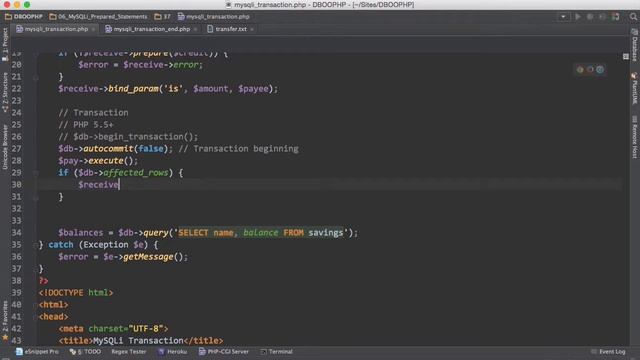Open in Safari browser icon in editor
This screenshot has height=360, width=640.
[600, 69]
